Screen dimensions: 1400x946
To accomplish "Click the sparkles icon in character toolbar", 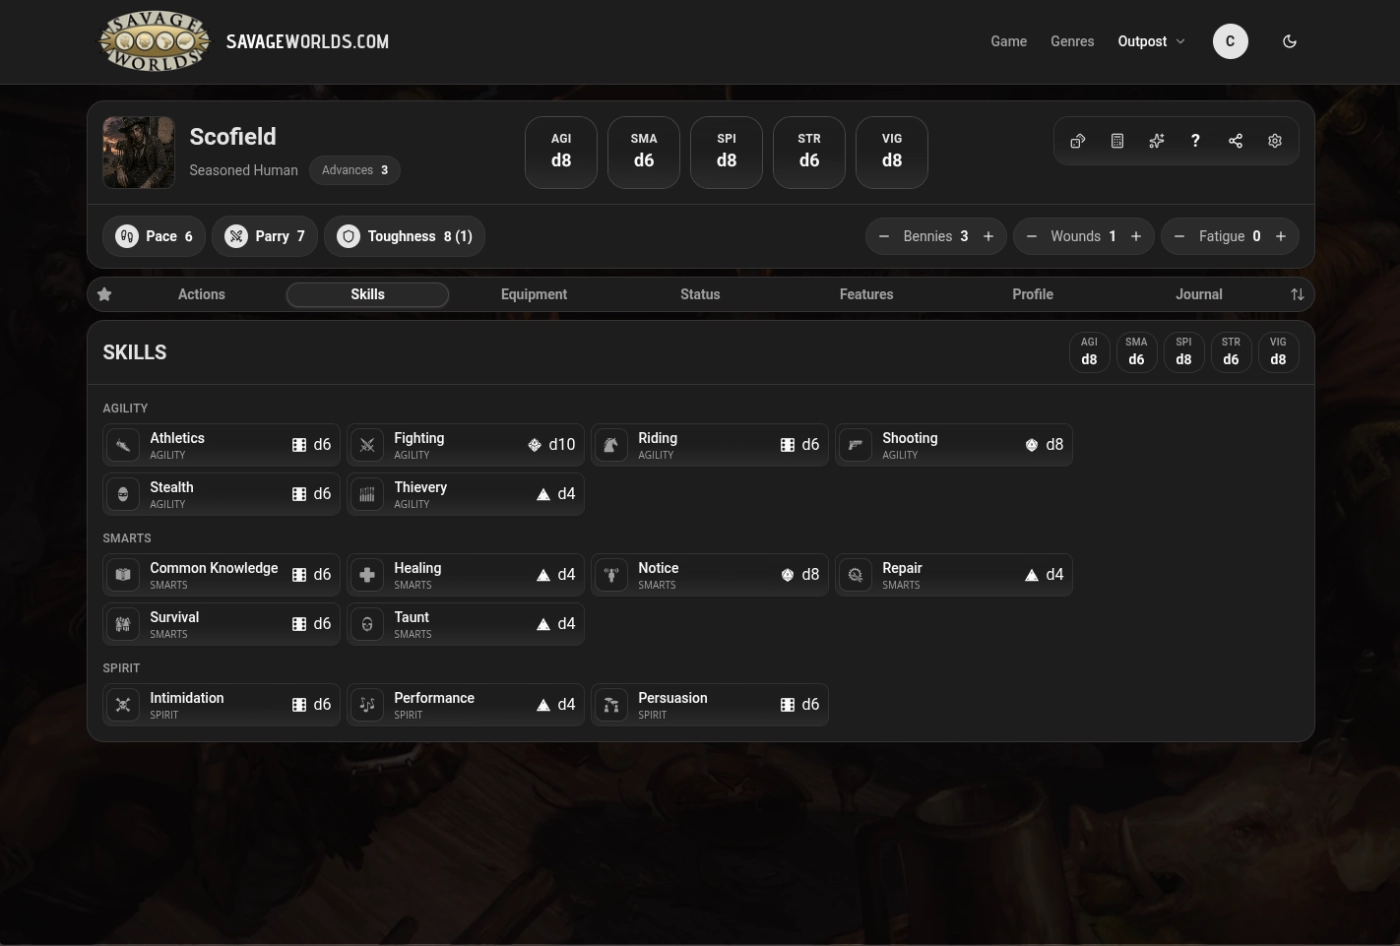I will [x=1156, y=141].
